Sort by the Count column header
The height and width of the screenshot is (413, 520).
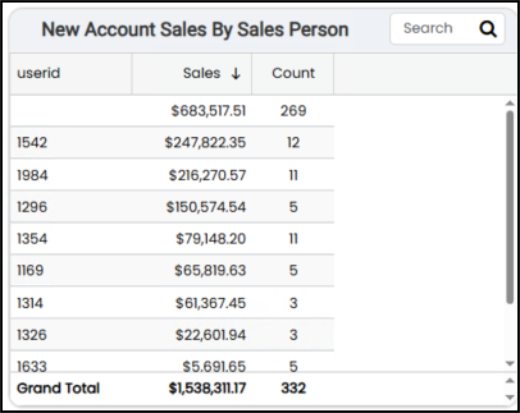293,73
